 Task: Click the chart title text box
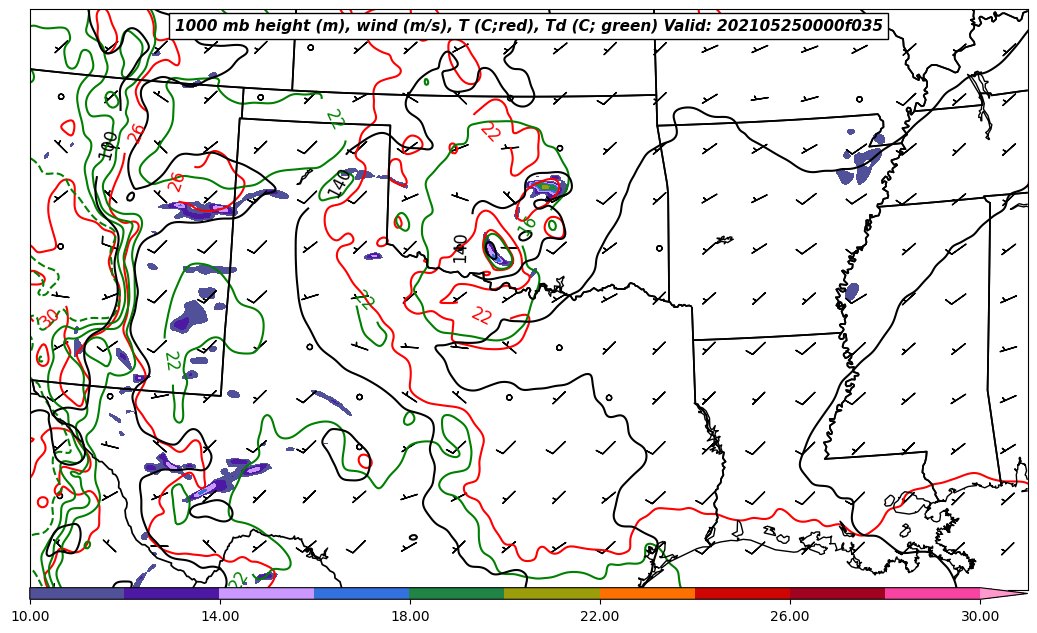[x=528, y=26]
